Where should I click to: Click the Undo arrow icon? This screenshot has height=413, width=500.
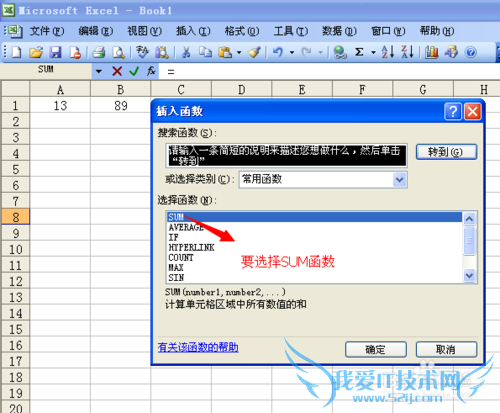[x=278, y=52]
